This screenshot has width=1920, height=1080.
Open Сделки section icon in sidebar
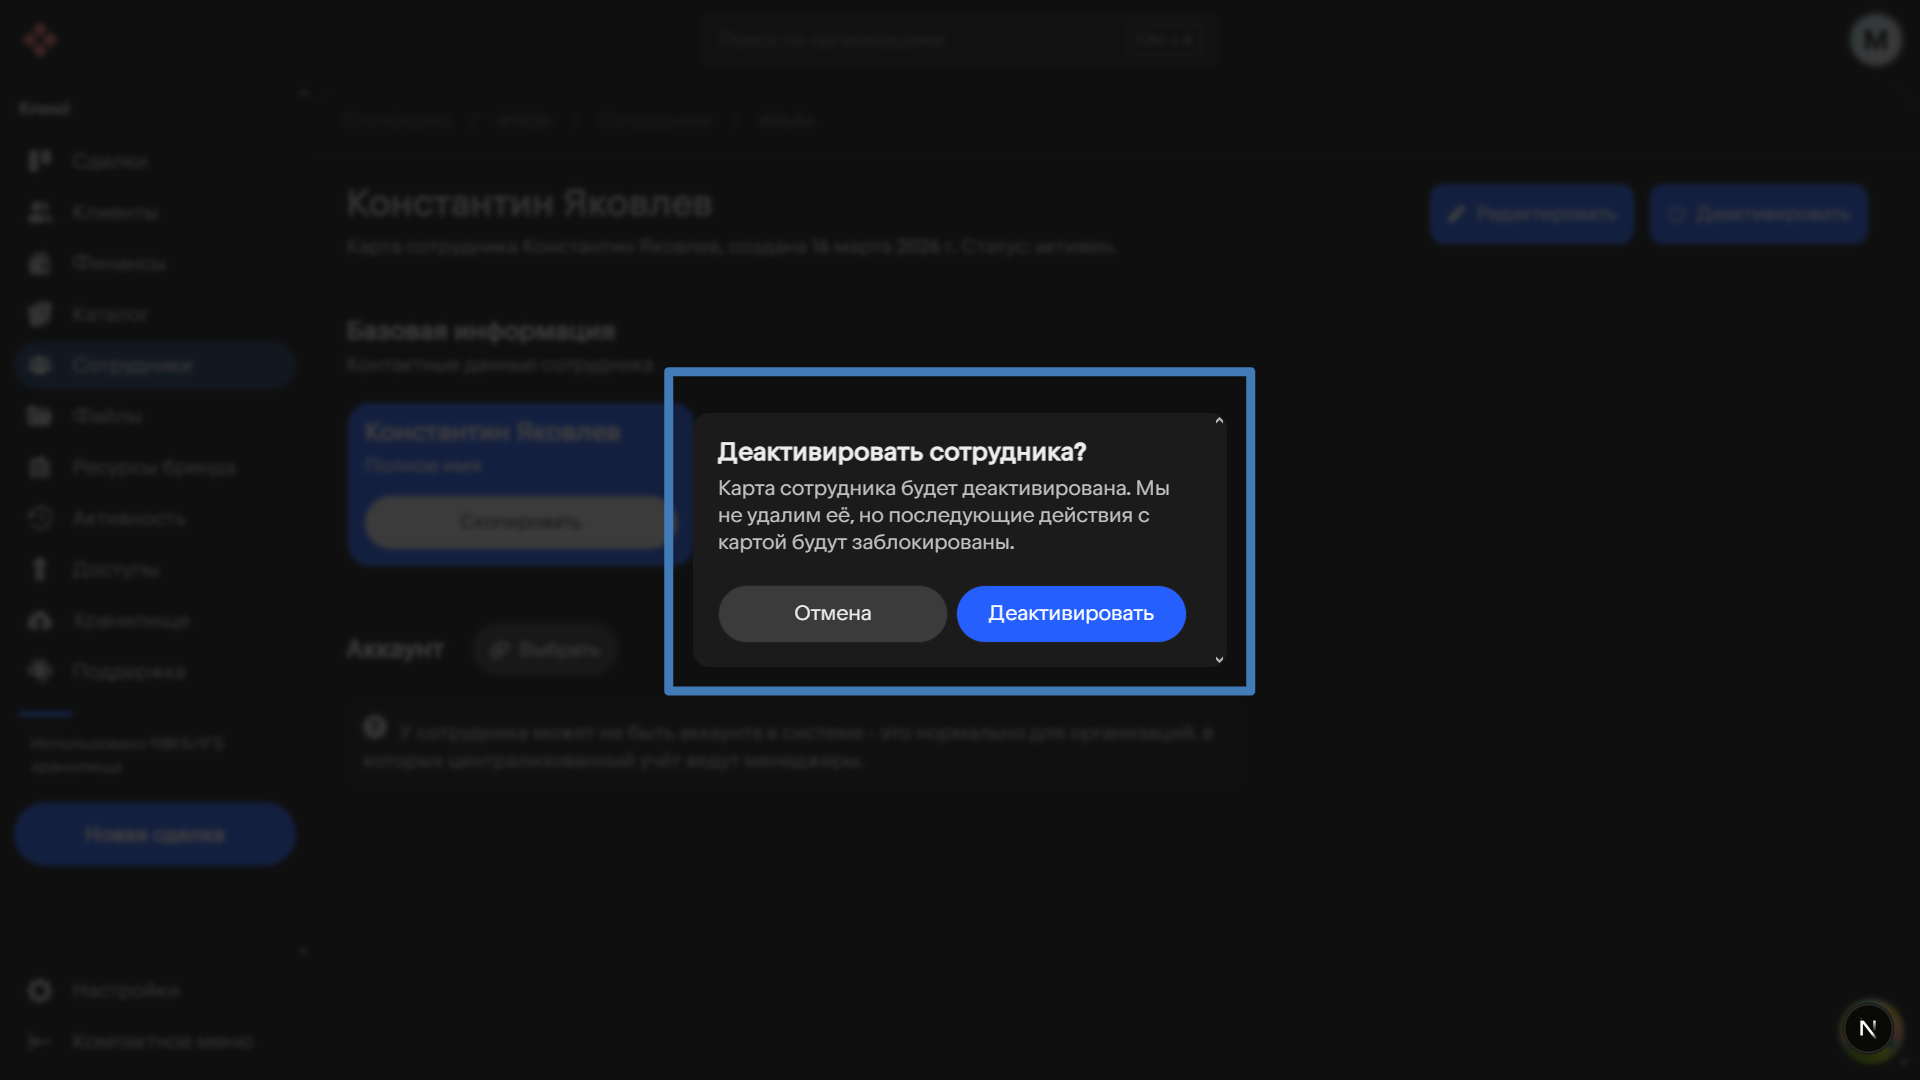40,161
